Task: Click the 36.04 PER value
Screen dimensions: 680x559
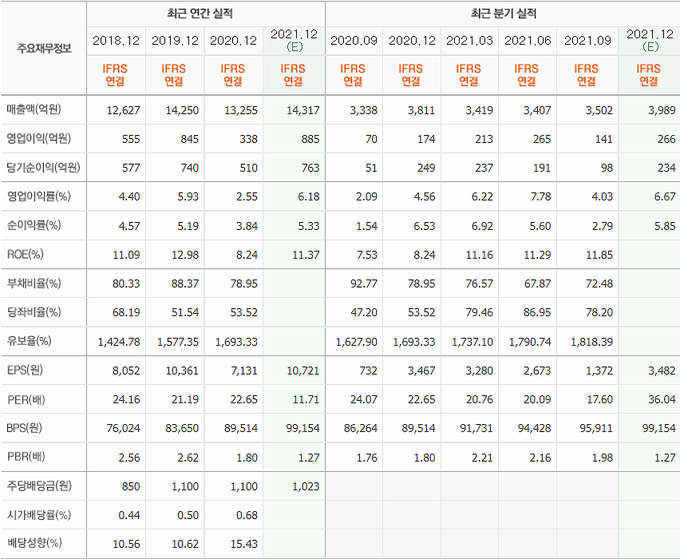Action: point(662,399)
